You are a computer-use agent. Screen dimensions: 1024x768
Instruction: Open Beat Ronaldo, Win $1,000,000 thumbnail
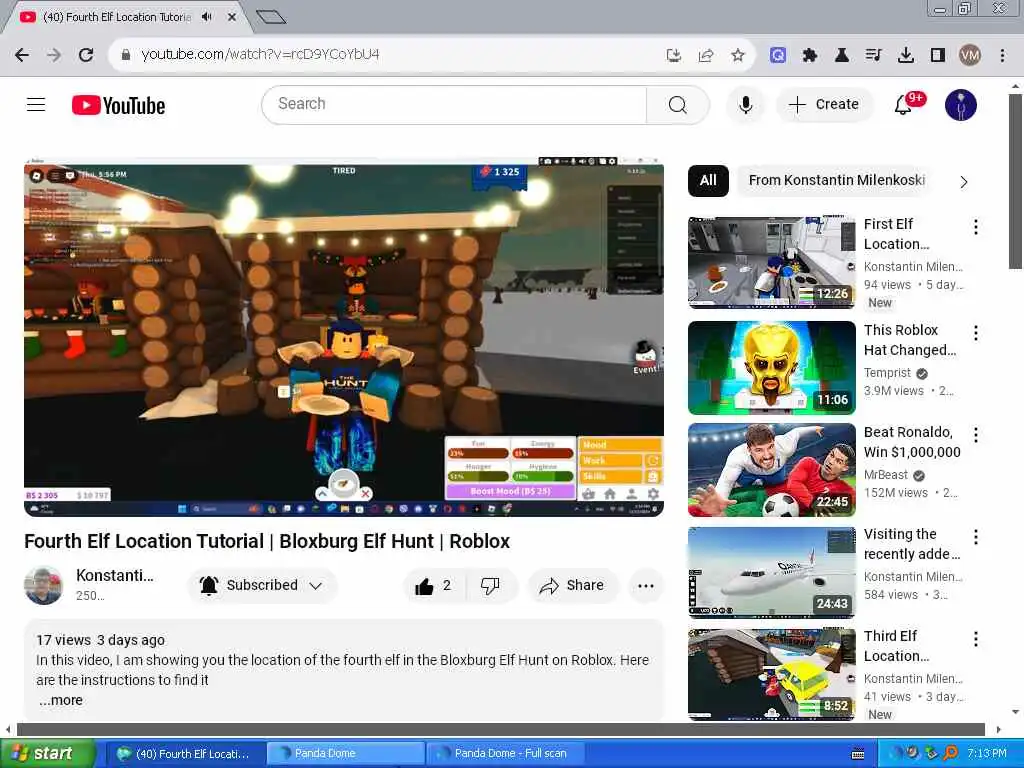772,470
